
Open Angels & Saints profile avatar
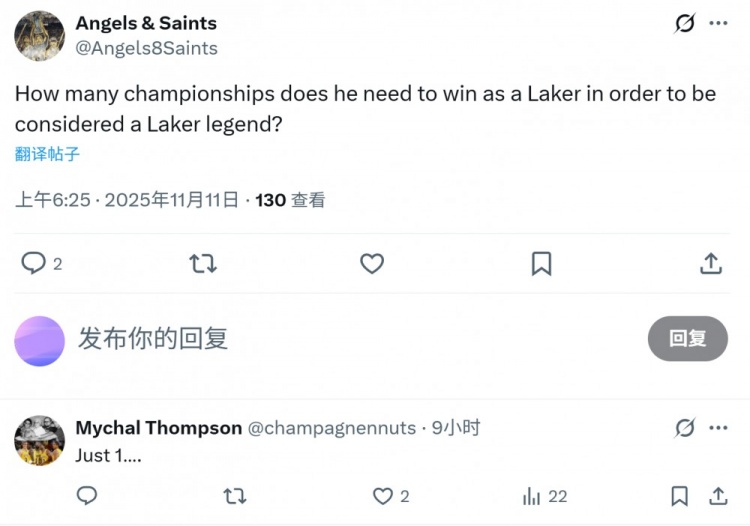pyautogui.click(x=39, y=36)
